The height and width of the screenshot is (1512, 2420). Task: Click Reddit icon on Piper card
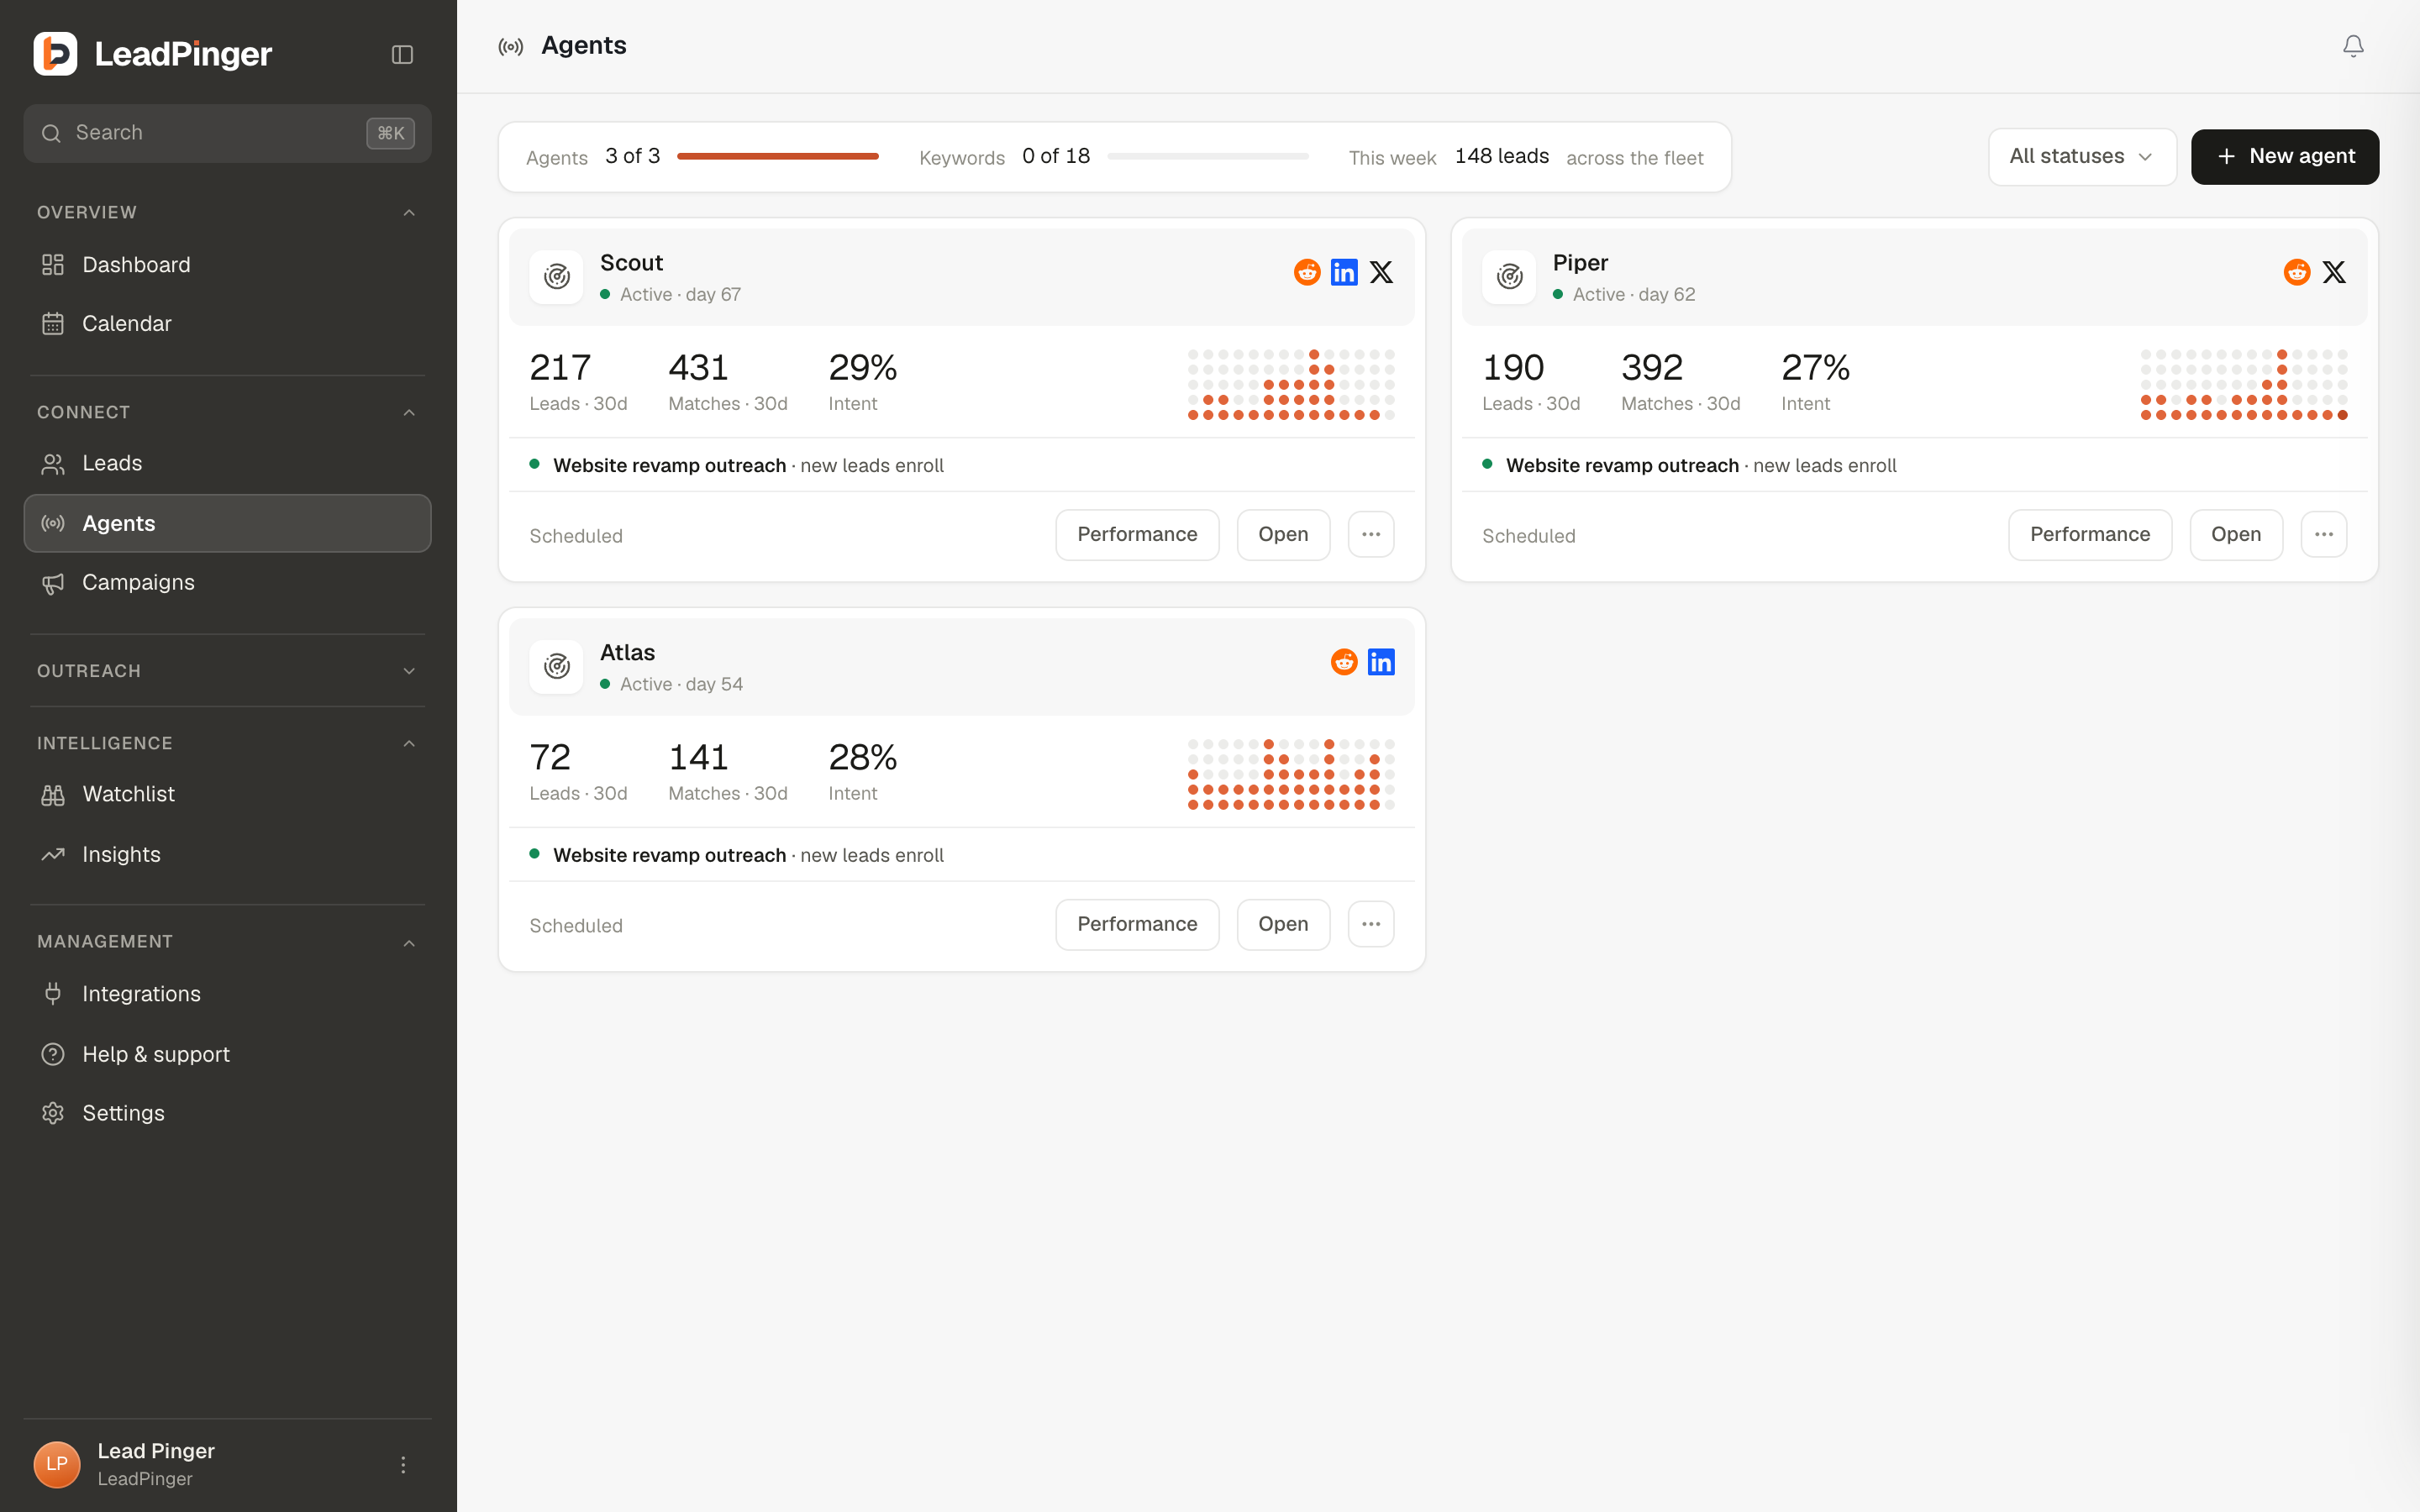[x=2297, y=272]
